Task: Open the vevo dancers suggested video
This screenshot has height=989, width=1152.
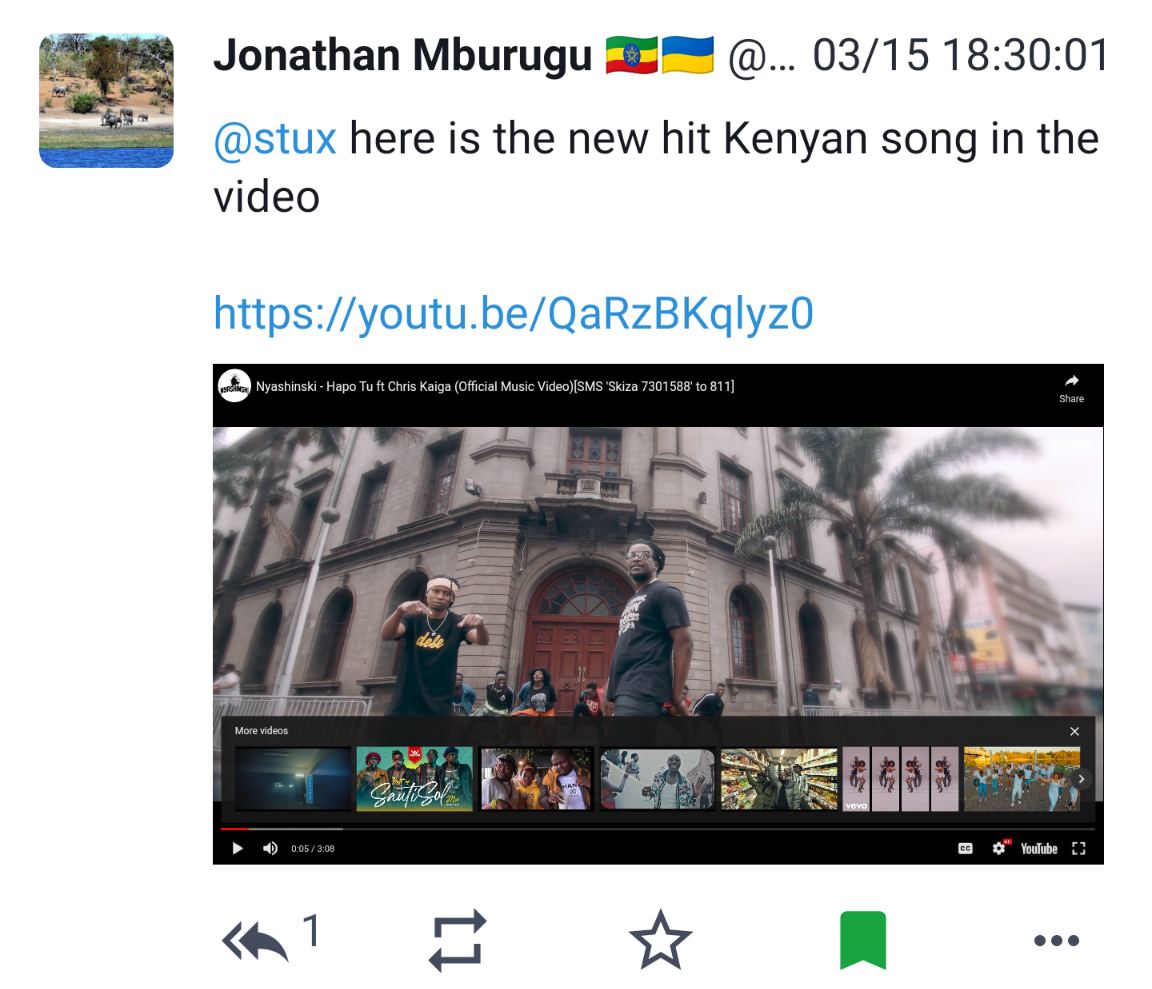Action: coord(901,779)
